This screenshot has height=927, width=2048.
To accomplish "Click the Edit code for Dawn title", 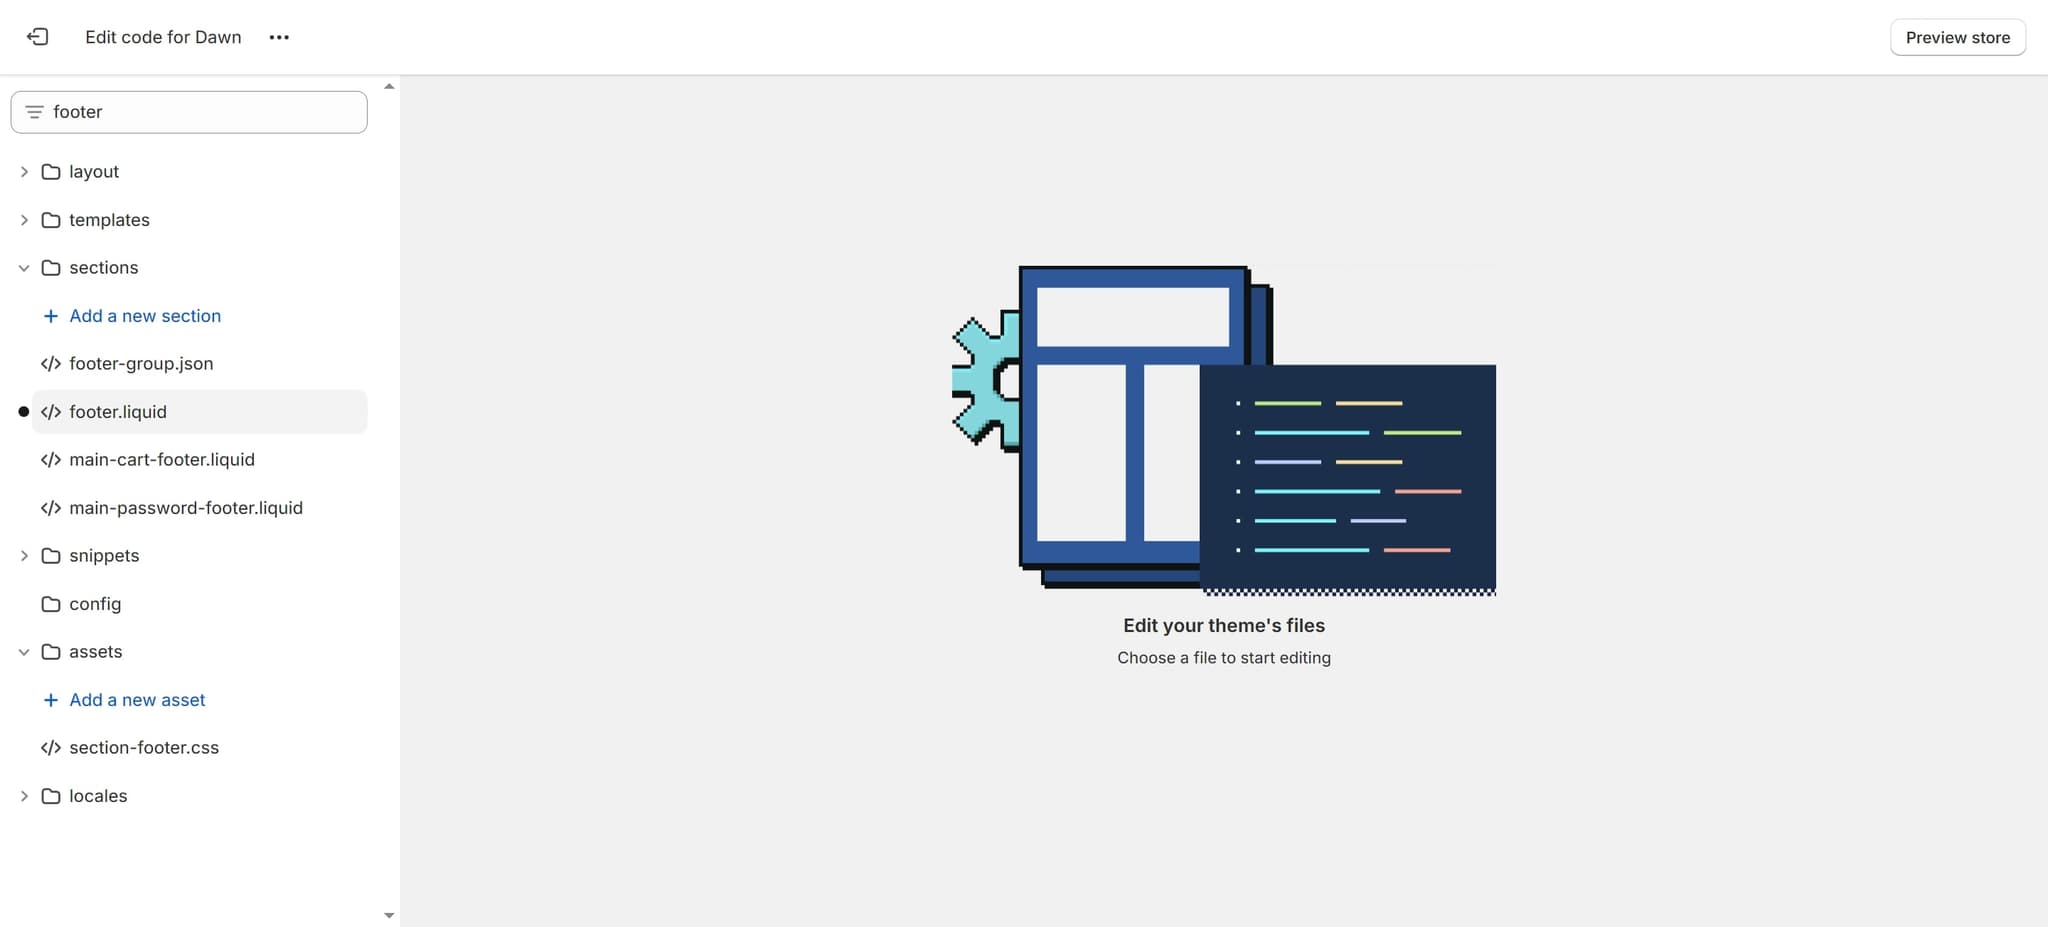I will pos(162,37).
